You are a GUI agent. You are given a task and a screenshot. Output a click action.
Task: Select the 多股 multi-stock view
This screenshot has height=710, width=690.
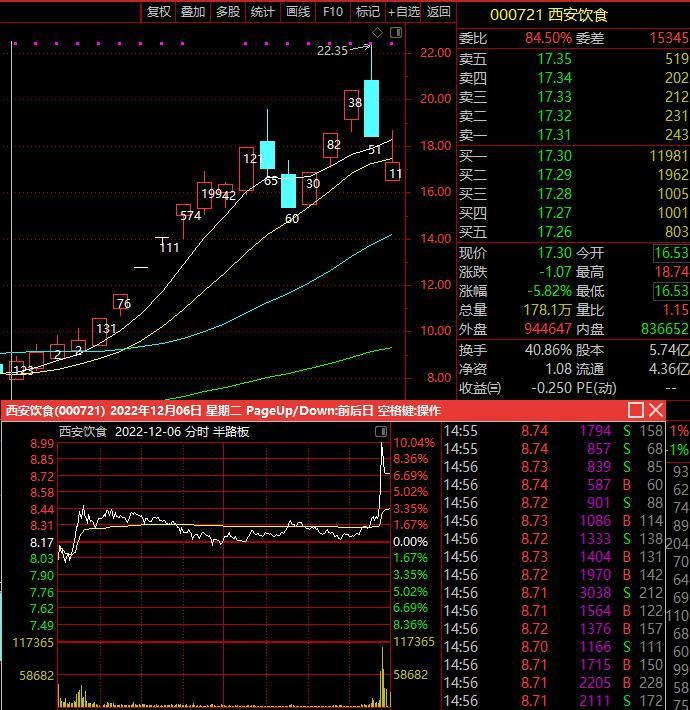[228, 12]
